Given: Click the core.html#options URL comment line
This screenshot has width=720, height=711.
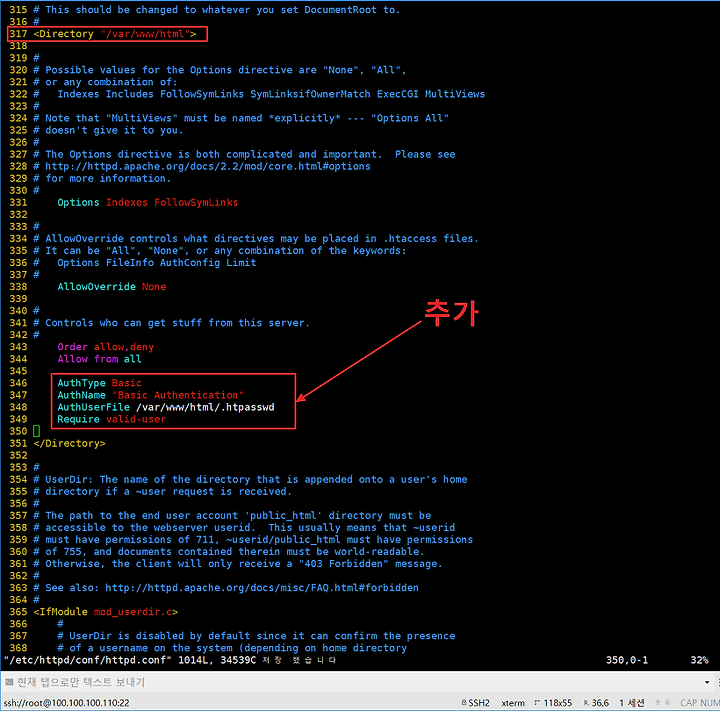Looking at the screenshot, I should [x=202, y=166].
